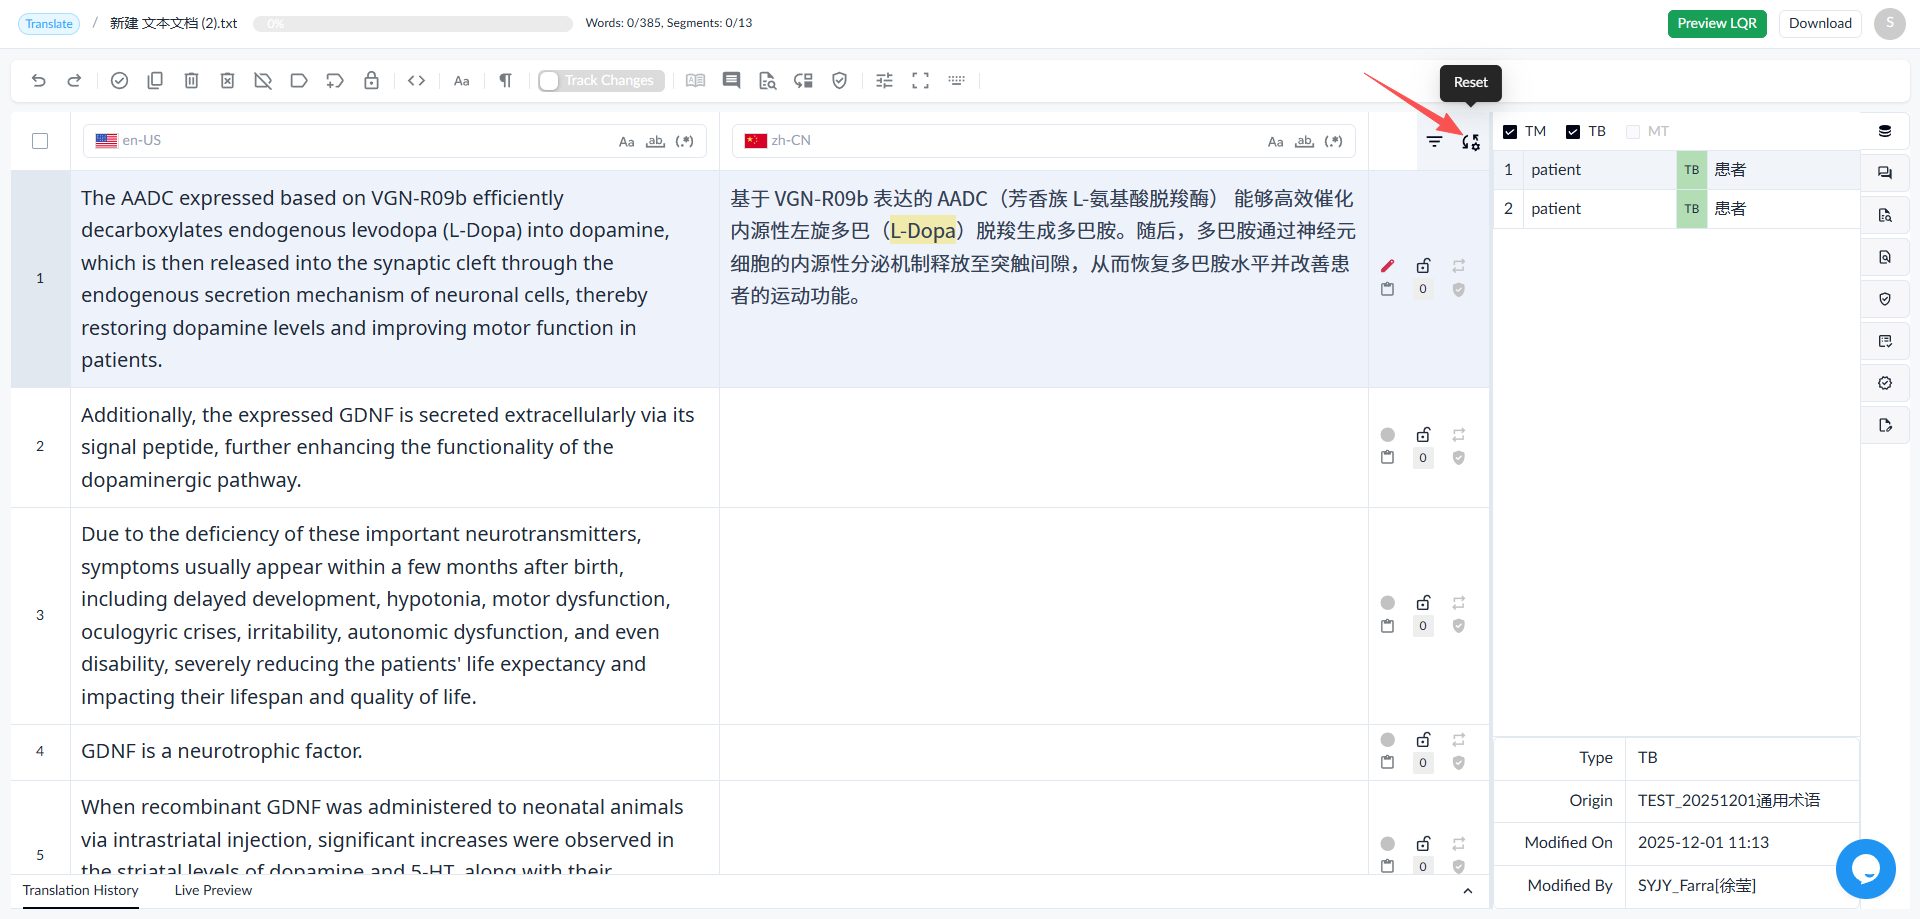This screenshot has height=919, width=1920.
Task: Click the change case Aa toolbar icon
Action: point(462,81)
